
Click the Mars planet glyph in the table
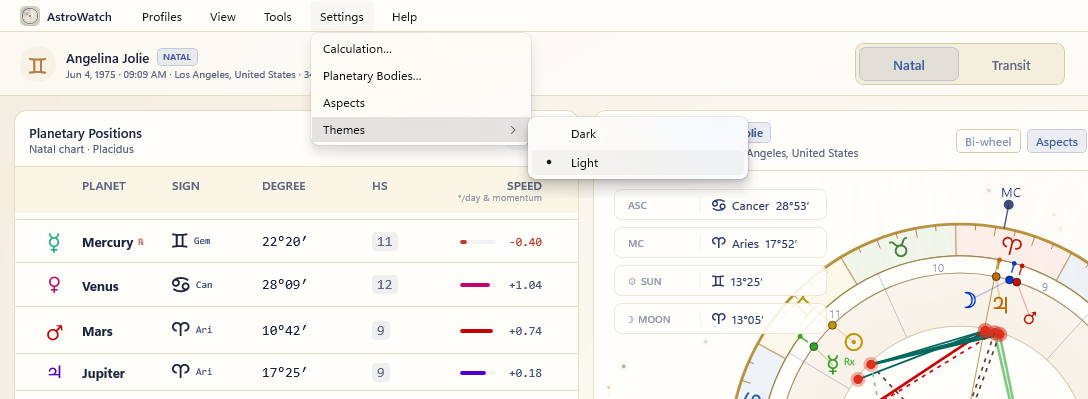[54, 331]
